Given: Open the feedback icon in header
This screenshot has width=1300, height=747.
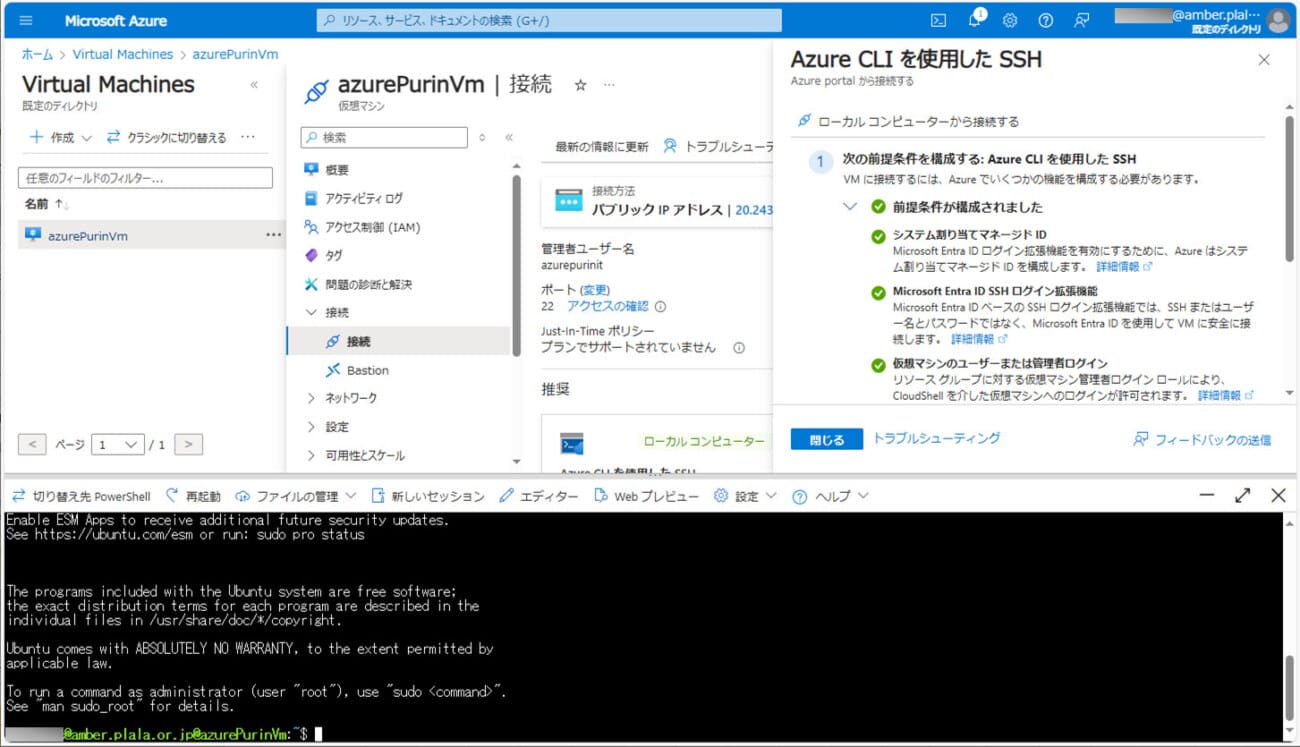Looking at the screenshot, I should click(1081, 20).
